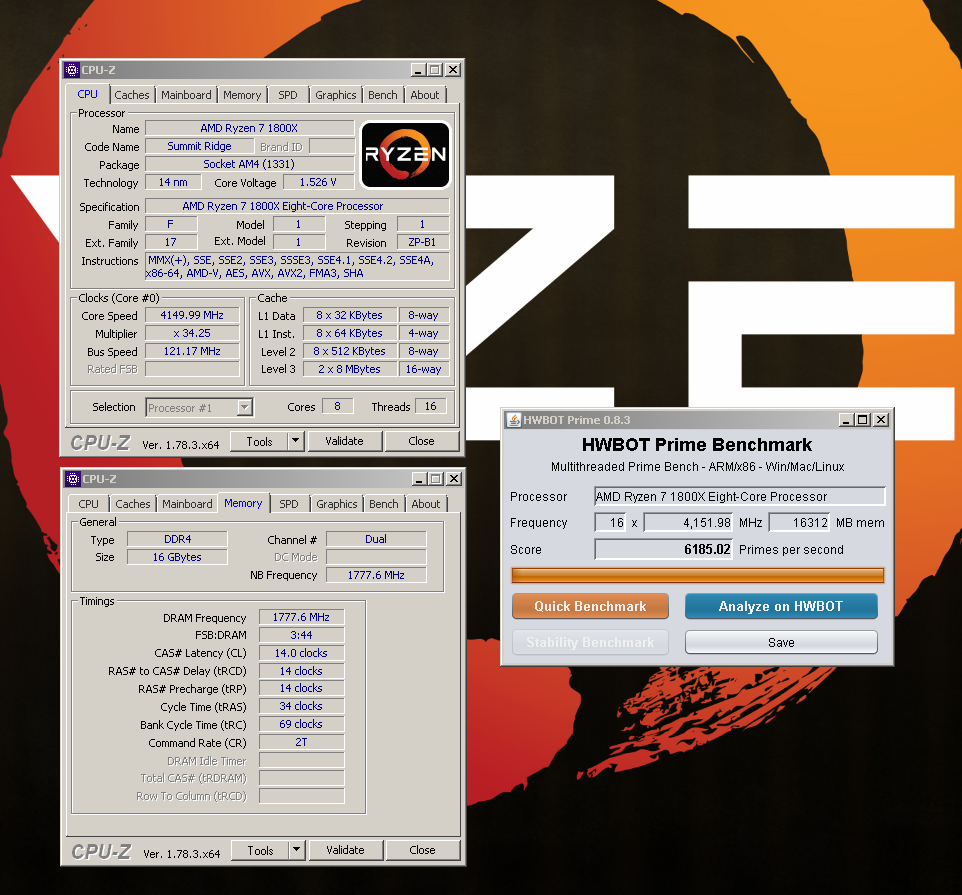Switch to Graphics tab in top CPU-Z window
The height and width of the screenshot is (895, 962).
tap(336, 95)
